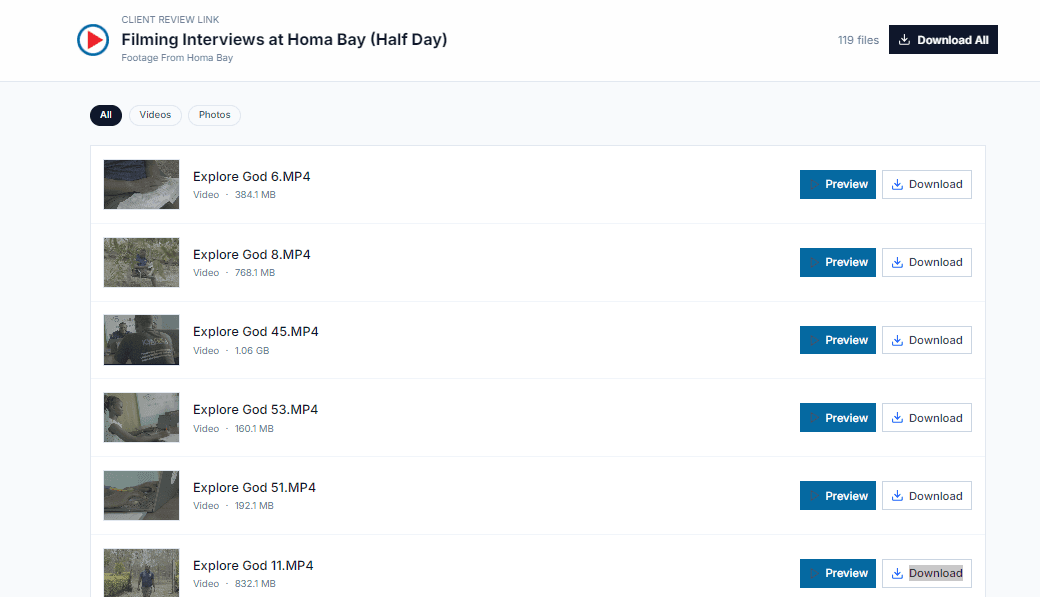This screenshot has height=597, width=1040.
Task: Click the 1.06 GB file size
Action: (252, 351)
